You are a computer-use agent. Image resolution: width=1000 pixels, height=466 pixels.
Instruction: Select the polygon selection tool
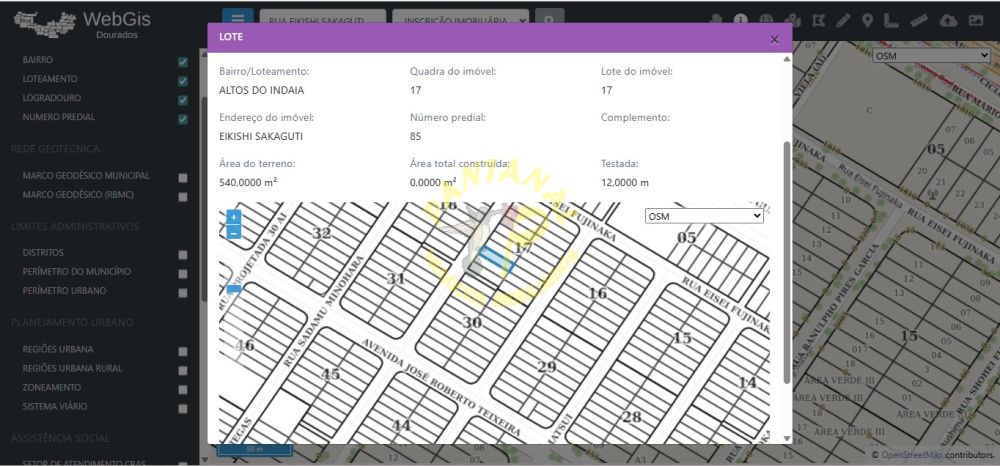point(819,20)
